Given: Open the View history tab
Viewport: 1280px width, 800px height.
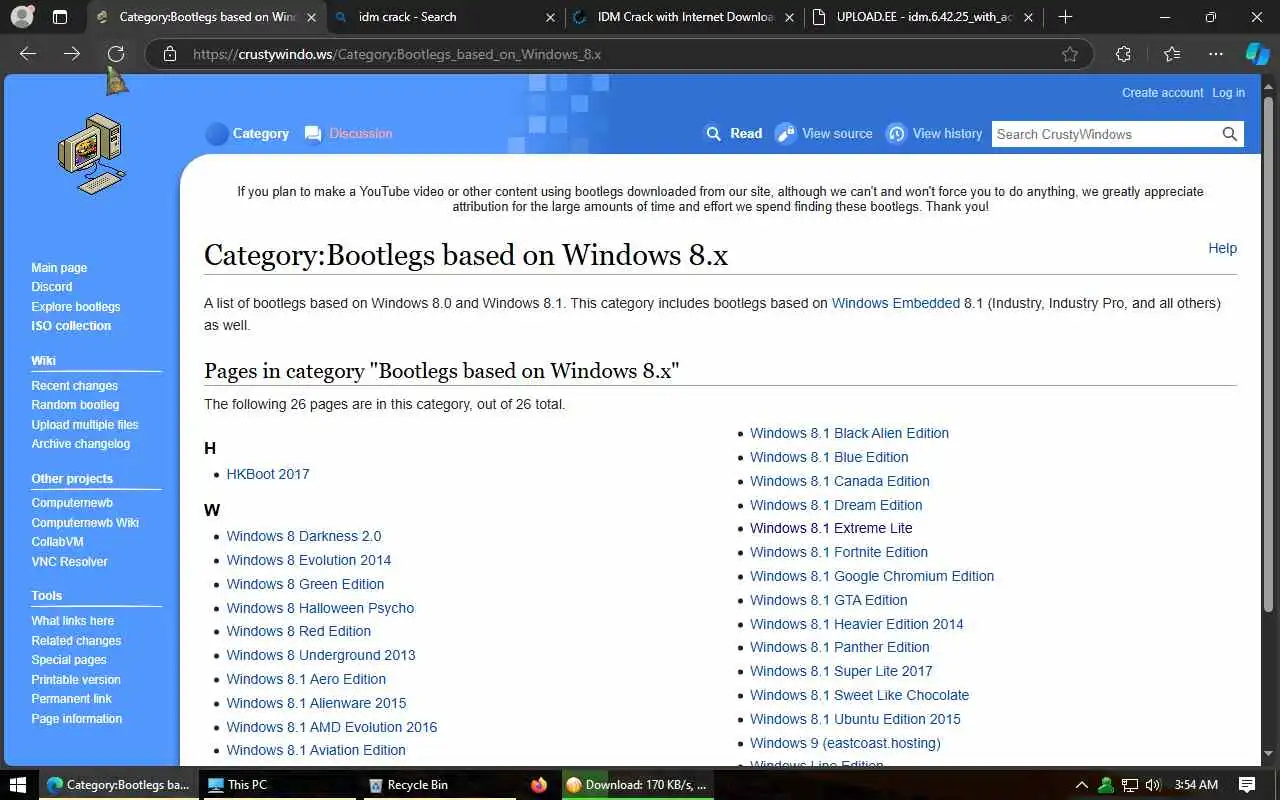Looking at the screenshot, I should coord(934,133).
